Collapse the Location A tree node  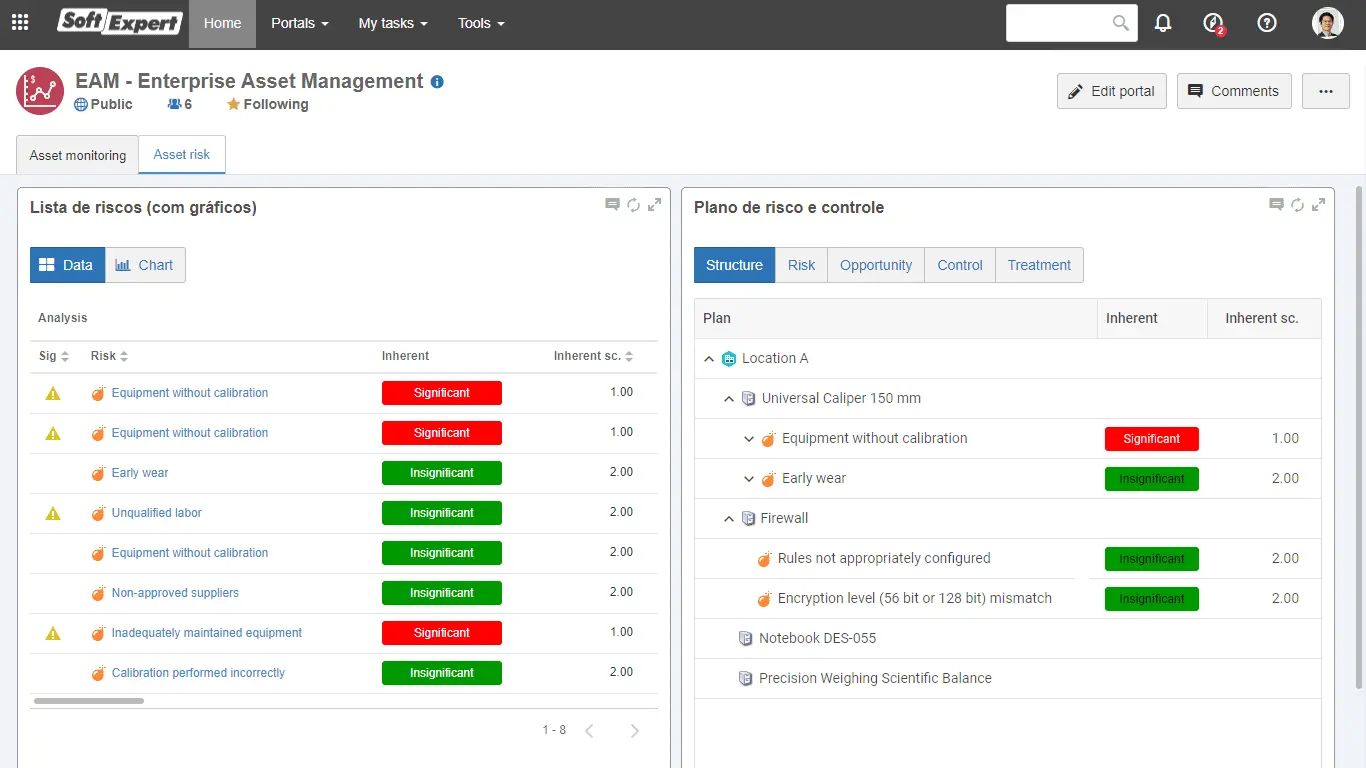coord(709,358)
